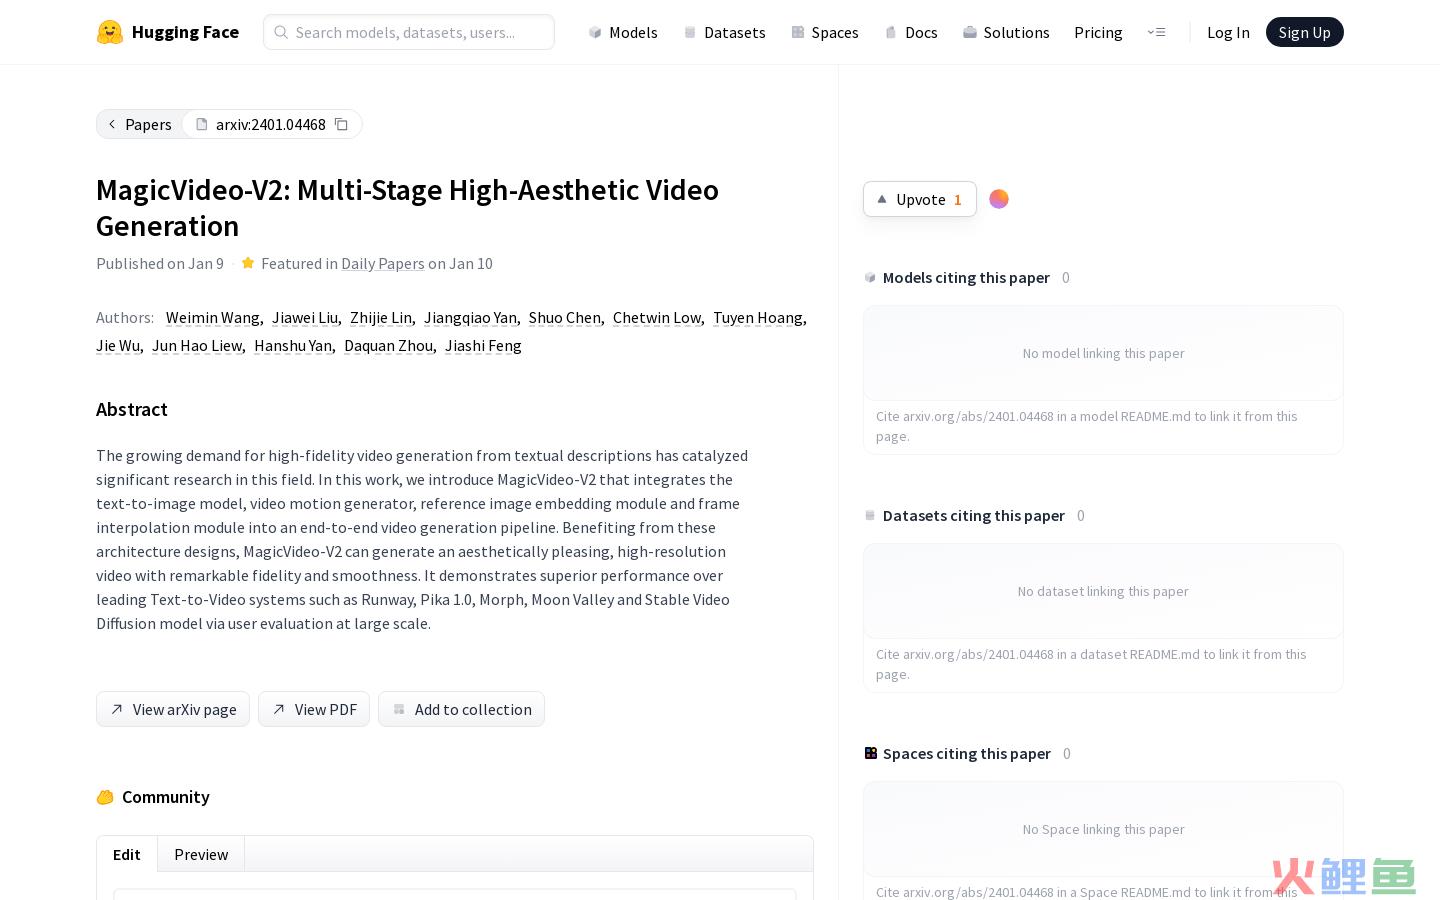Follow the Daily Papers link

coord(383,263)
